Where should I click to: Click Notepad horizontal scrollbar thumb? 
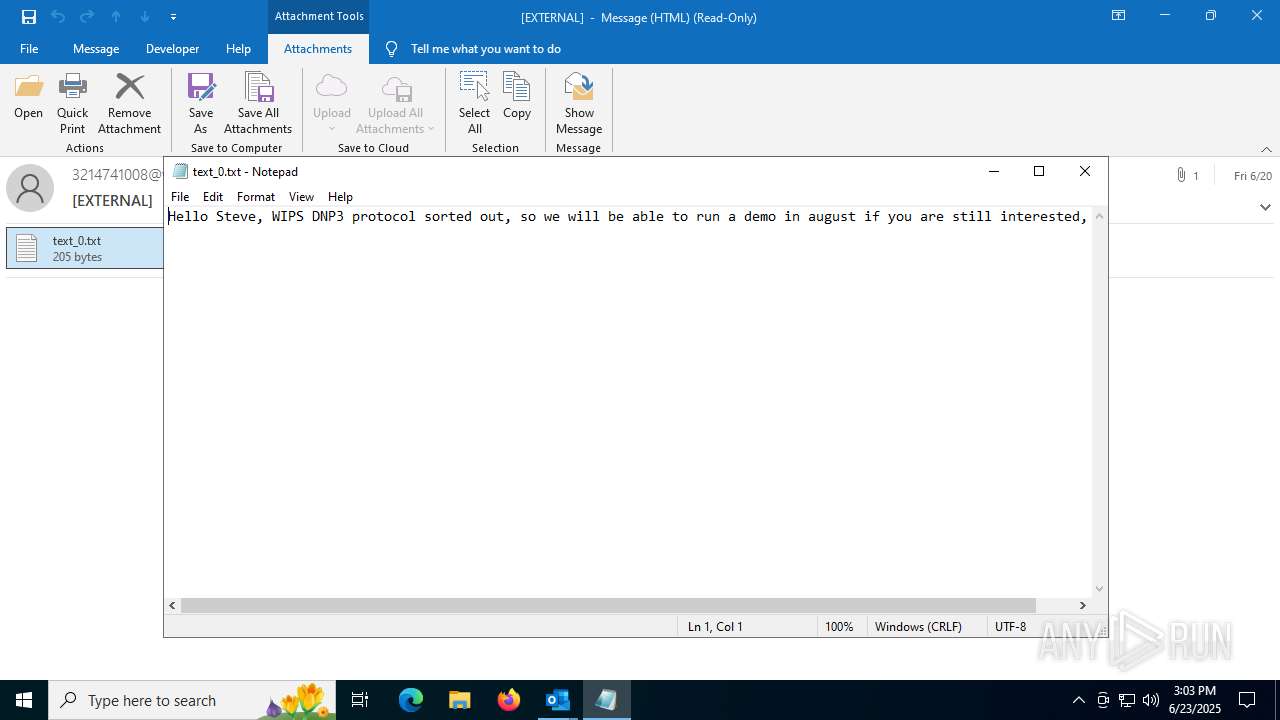(608, 605)
